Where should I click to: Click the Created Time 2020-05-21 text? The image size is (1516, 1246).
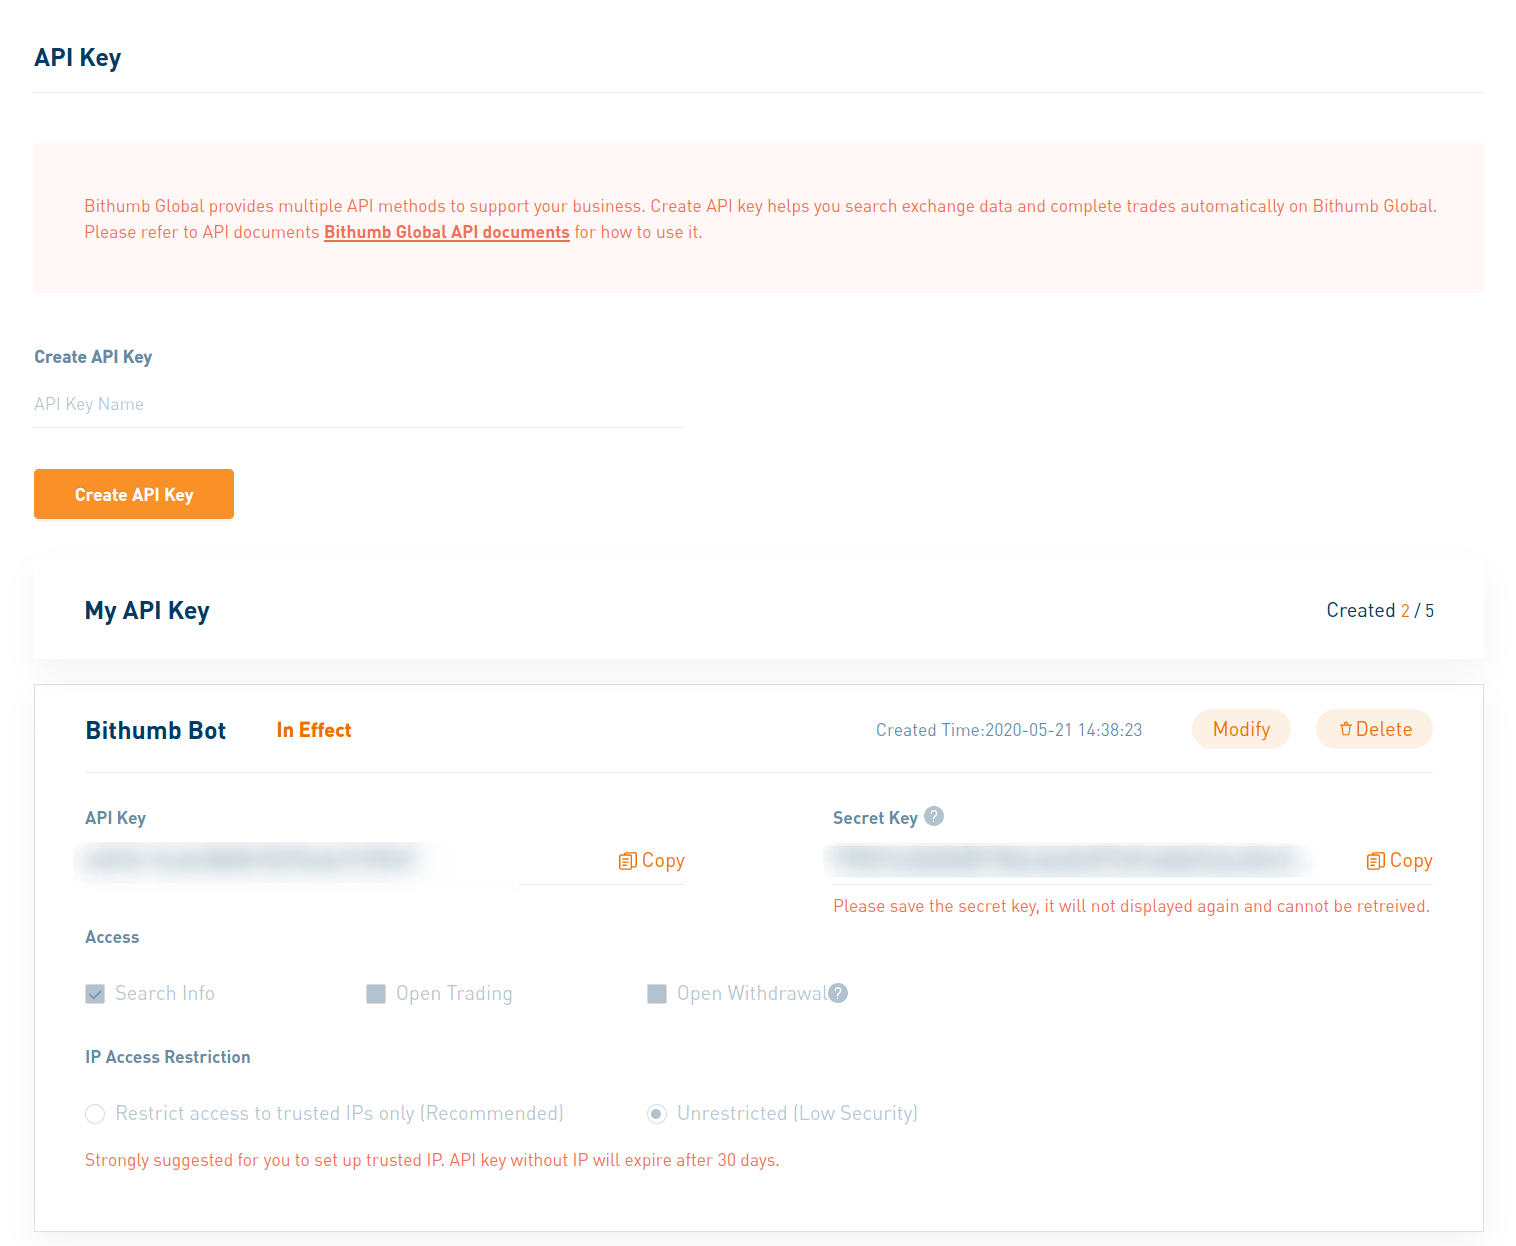(x=1009, y=730)
